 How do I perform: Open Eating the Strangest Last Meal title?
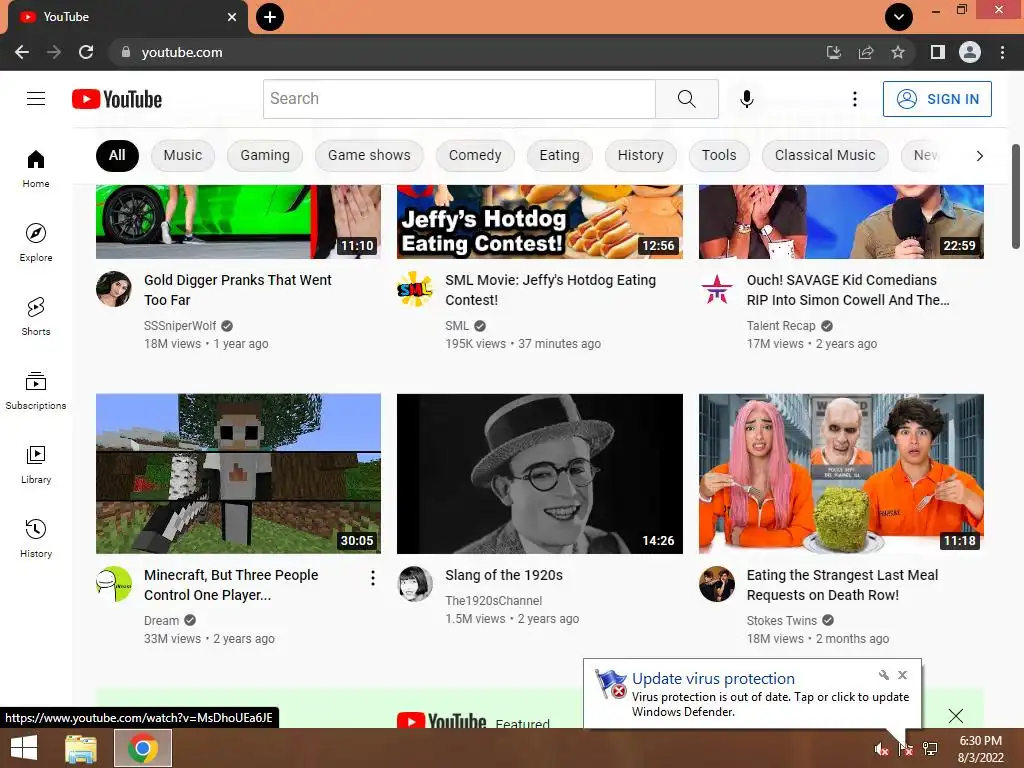point(842,585)
